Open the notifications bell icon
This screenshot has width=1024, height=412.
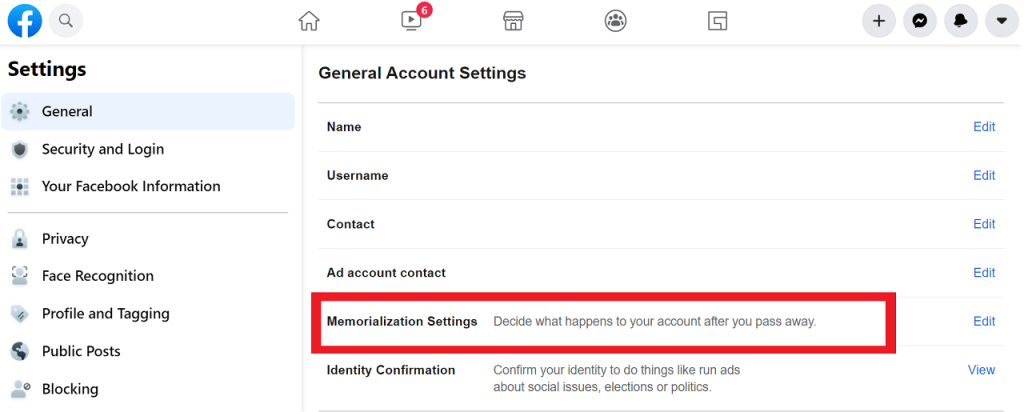point(961,22)
